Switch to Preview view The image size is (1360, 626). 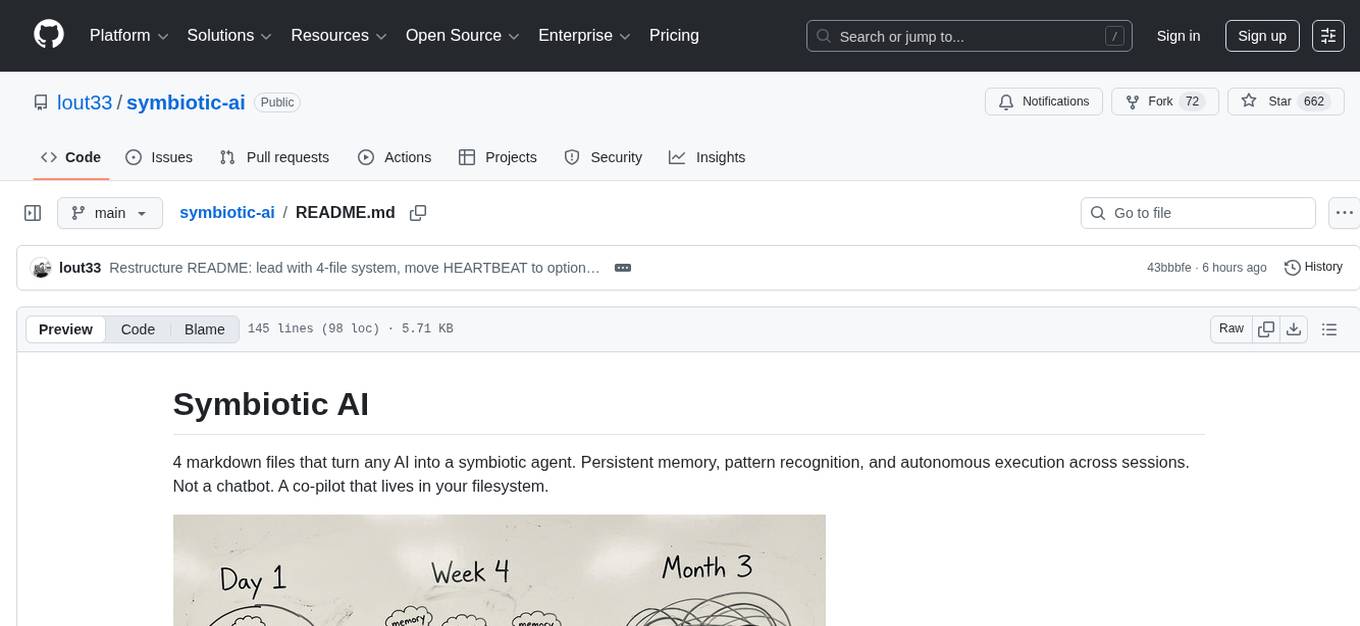66,329
